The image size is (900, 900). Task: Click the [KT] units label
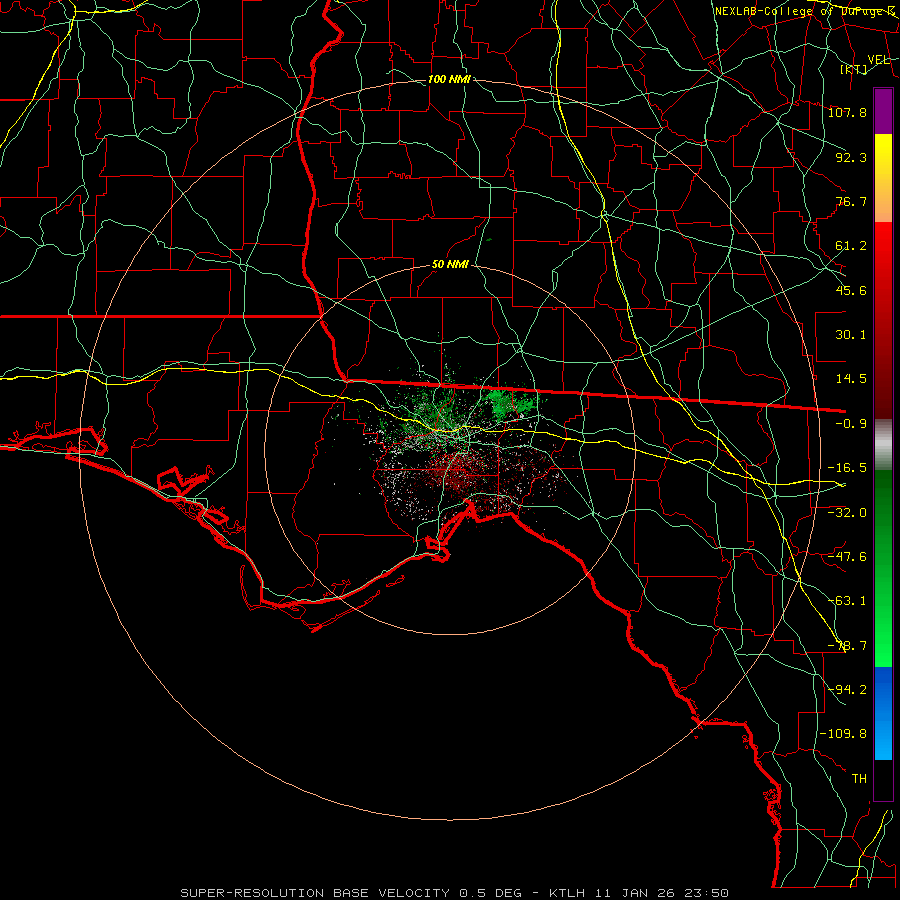click(854, 69)
